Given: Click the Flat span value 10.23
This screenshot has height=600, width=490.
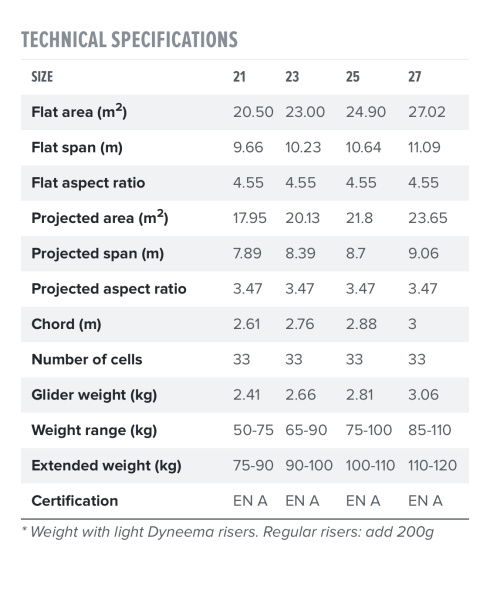Looking at the screenshot, I should click(x=303, y=147).
